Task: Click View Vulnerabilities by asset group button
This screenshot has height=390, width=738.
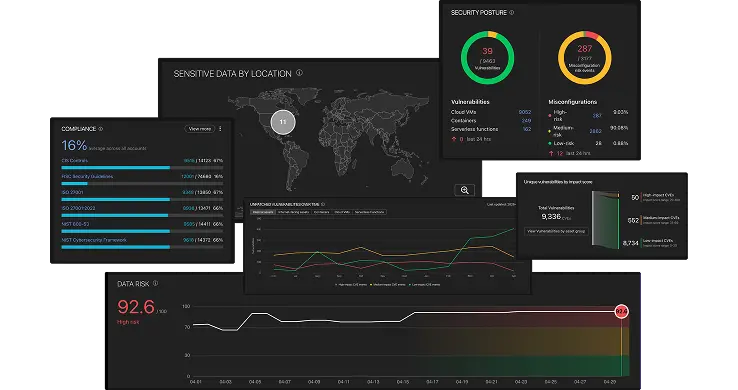Action: pyautogui.click(x=556, y=231)
